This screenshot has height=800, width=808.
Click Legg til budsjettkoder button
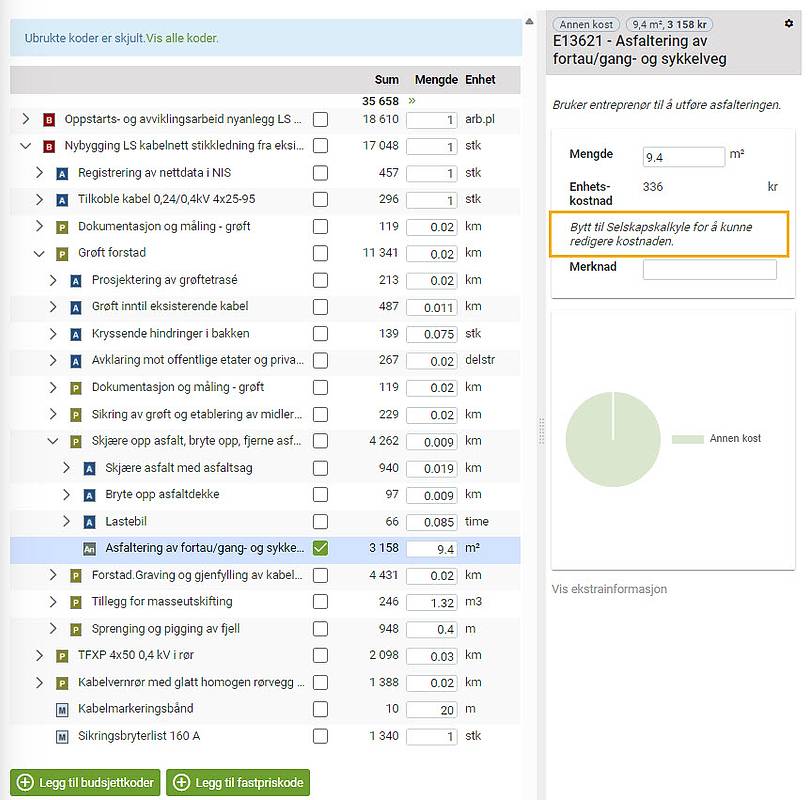[x=85, y=782]
